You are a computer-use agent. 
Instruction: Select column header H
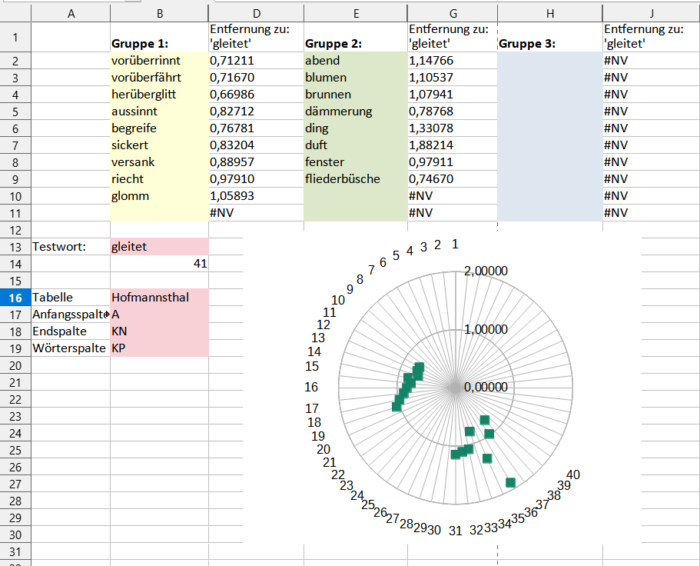pyautogui.click(x=549, y=12)
